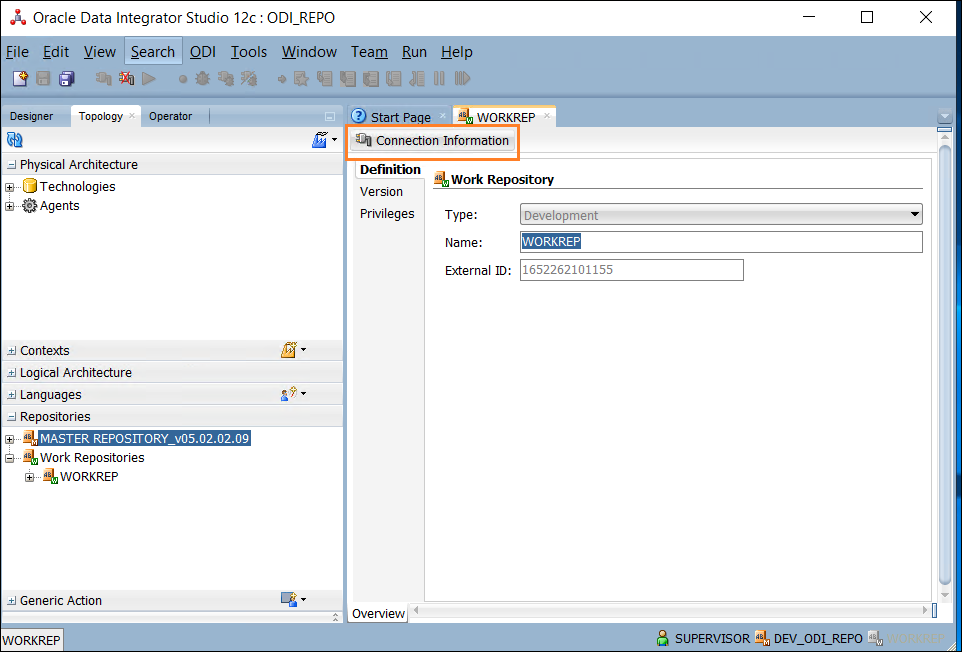The height and width of the screenshot is (652, 962).
Task: Click the Start Page help question icon
Action: coord(358,116)
